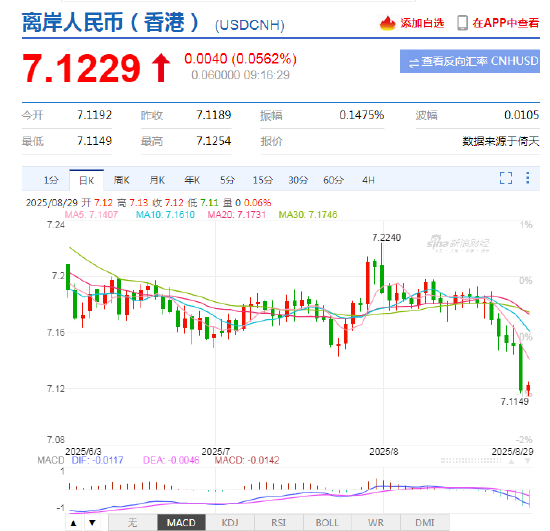Click the 昨收 value 7.1189

click(214, 115)
